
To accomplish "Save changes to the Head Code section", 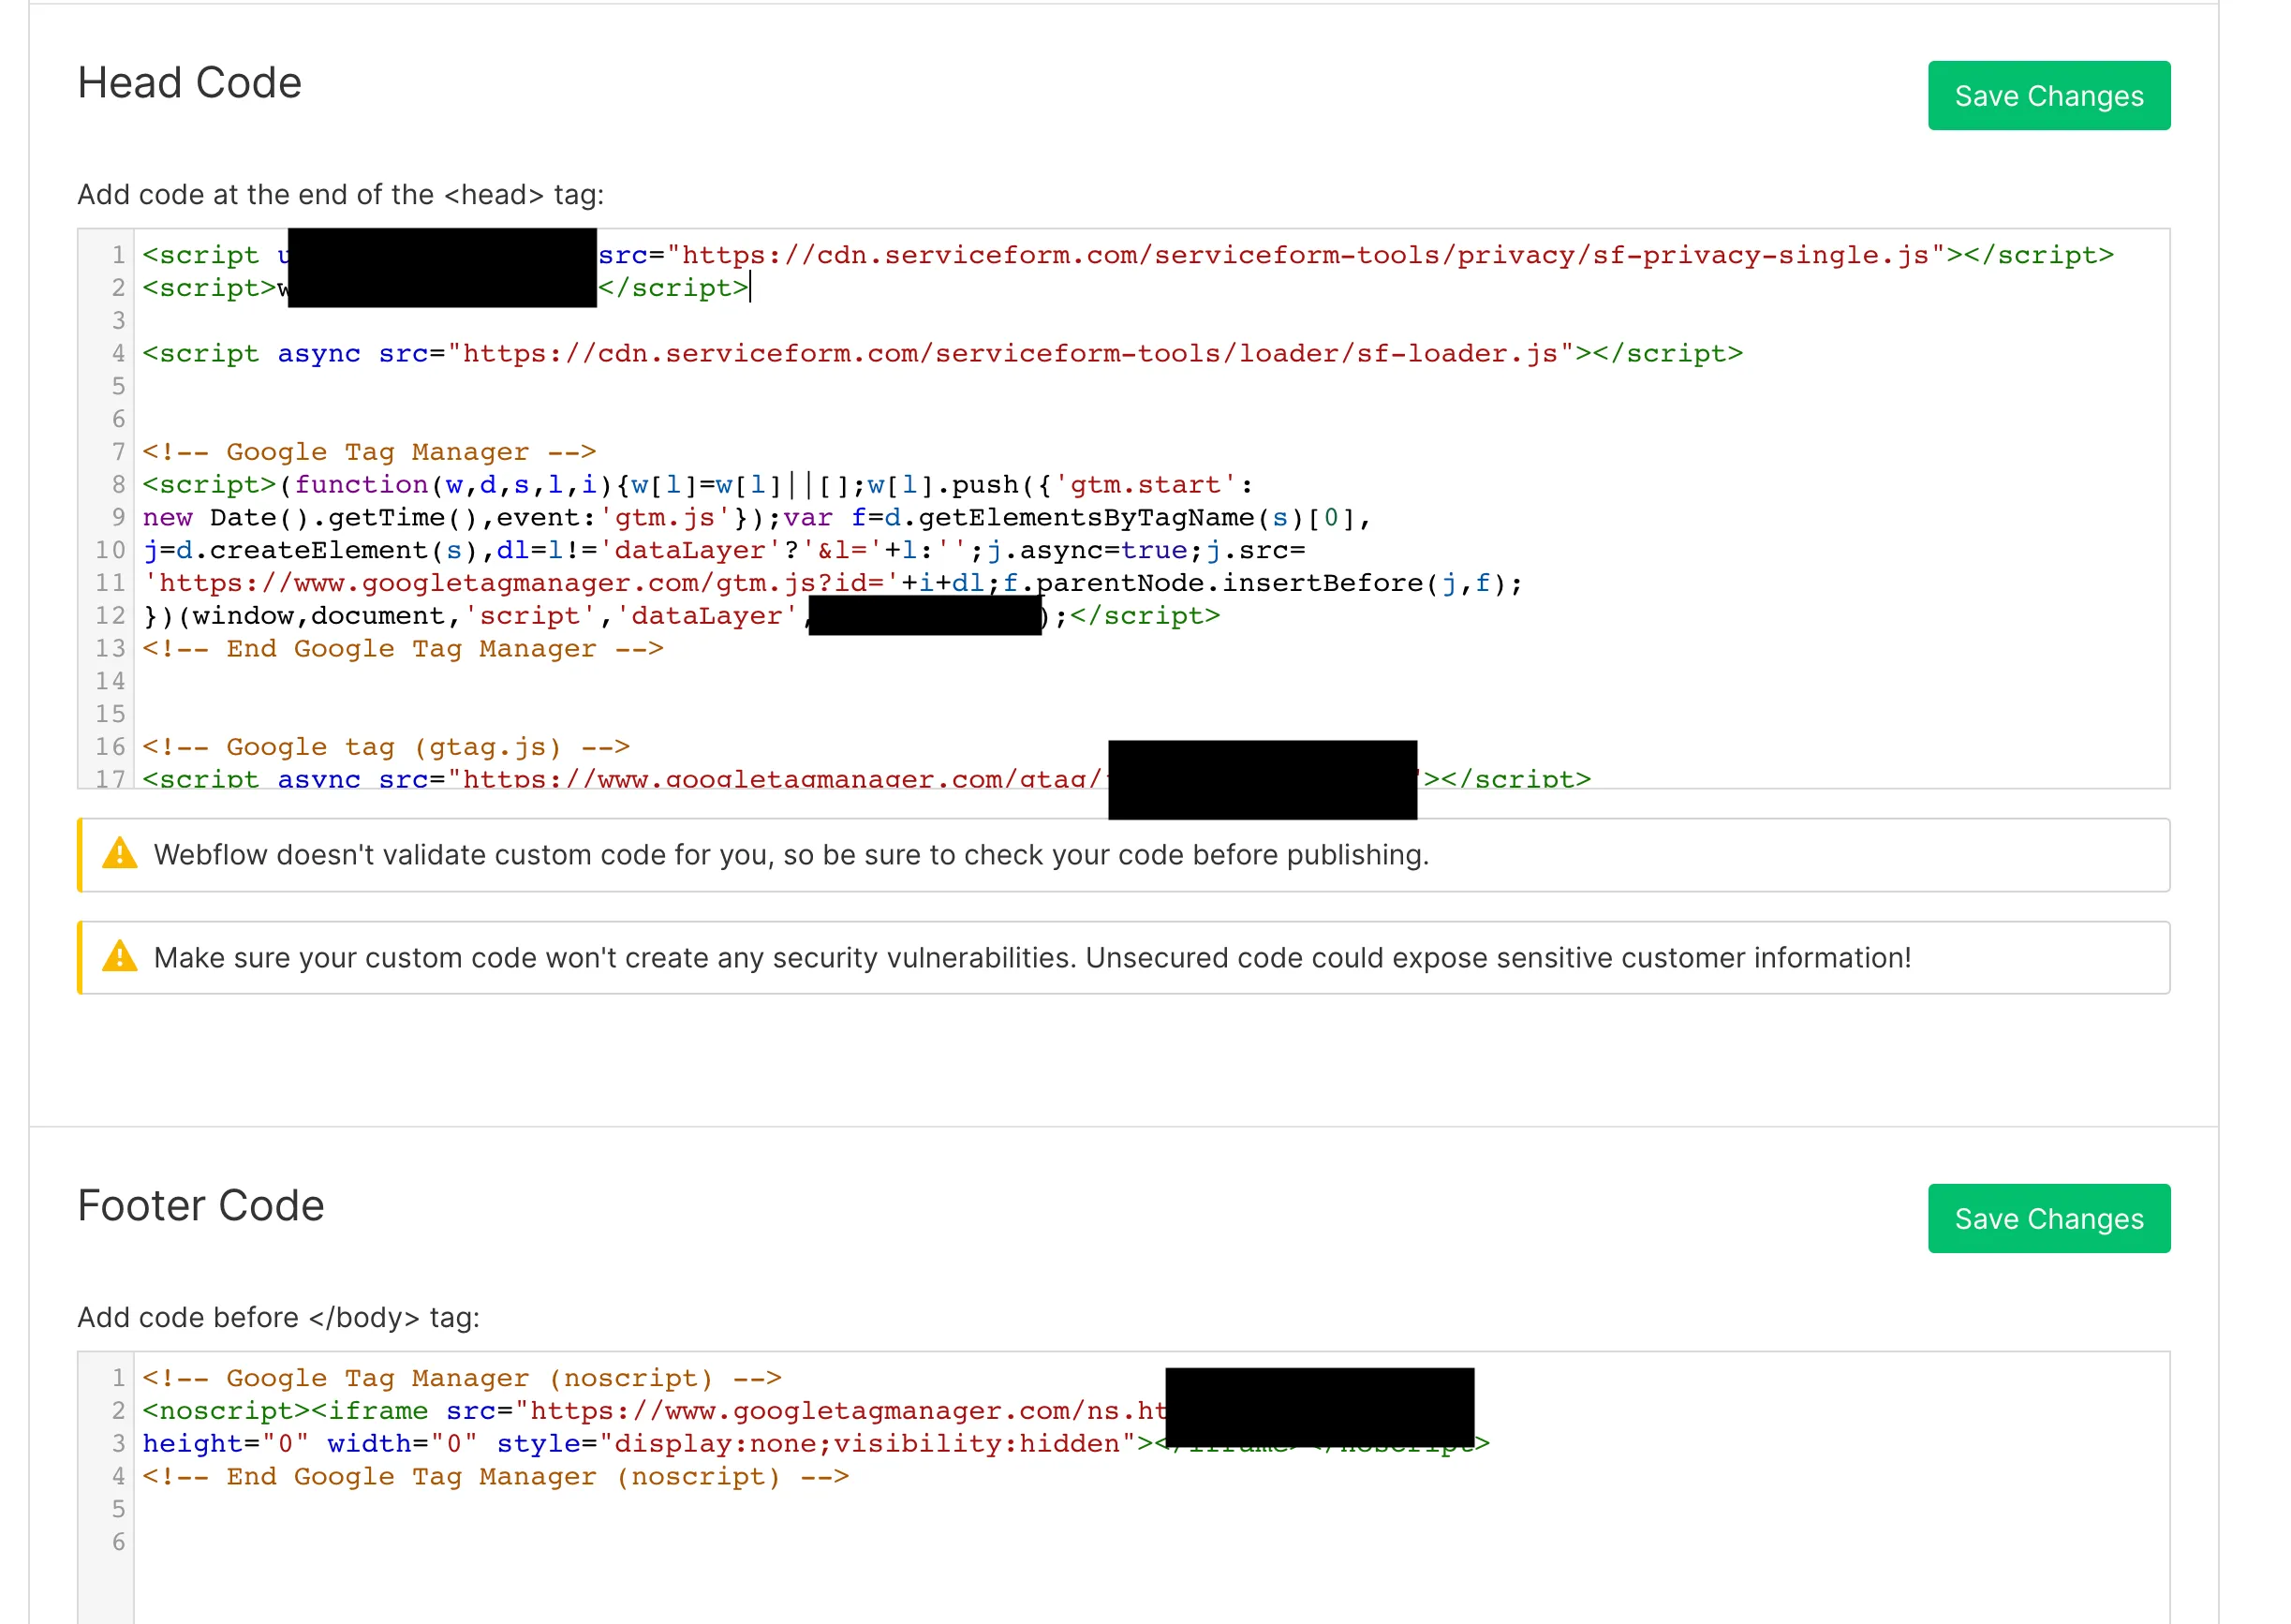I will [x=2048, y=96].
